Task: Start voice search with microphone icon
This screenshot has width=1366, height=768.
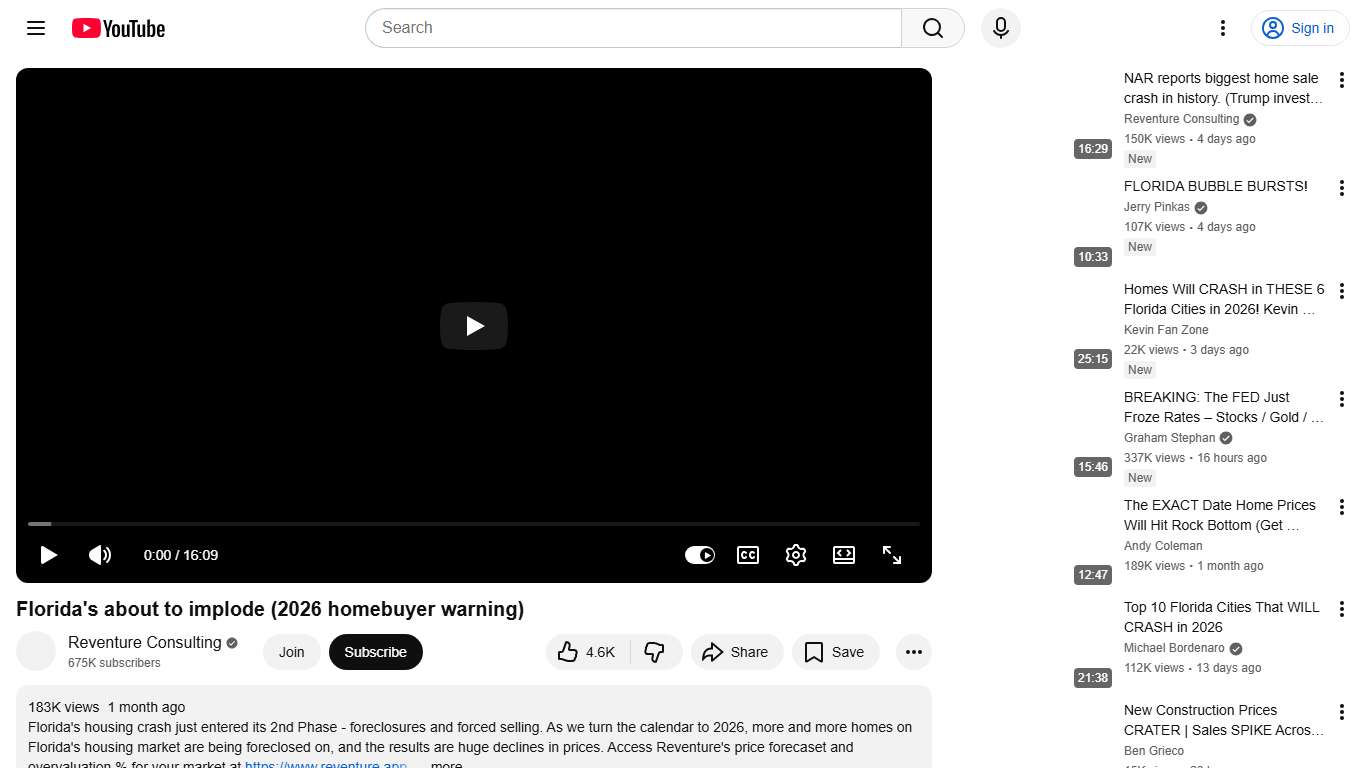Action: click(1001, 28)
